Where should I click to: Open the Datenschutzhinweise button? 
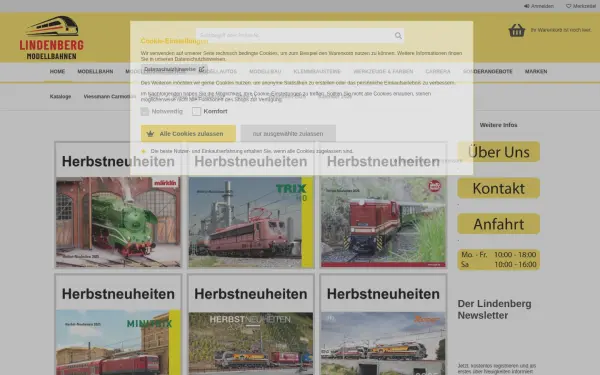pos(174,69)
